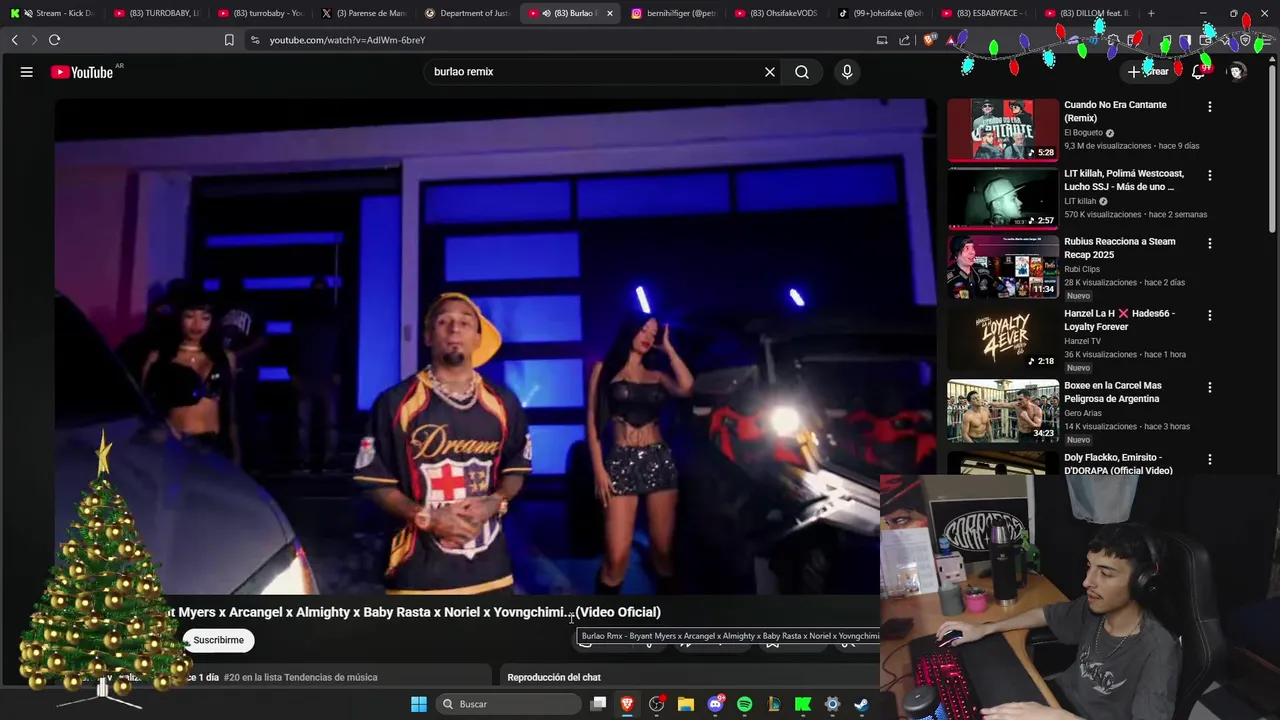Open options menu for Doly Flackko video
Screen dimensions: 1280x720
[x=1210, y=459]
